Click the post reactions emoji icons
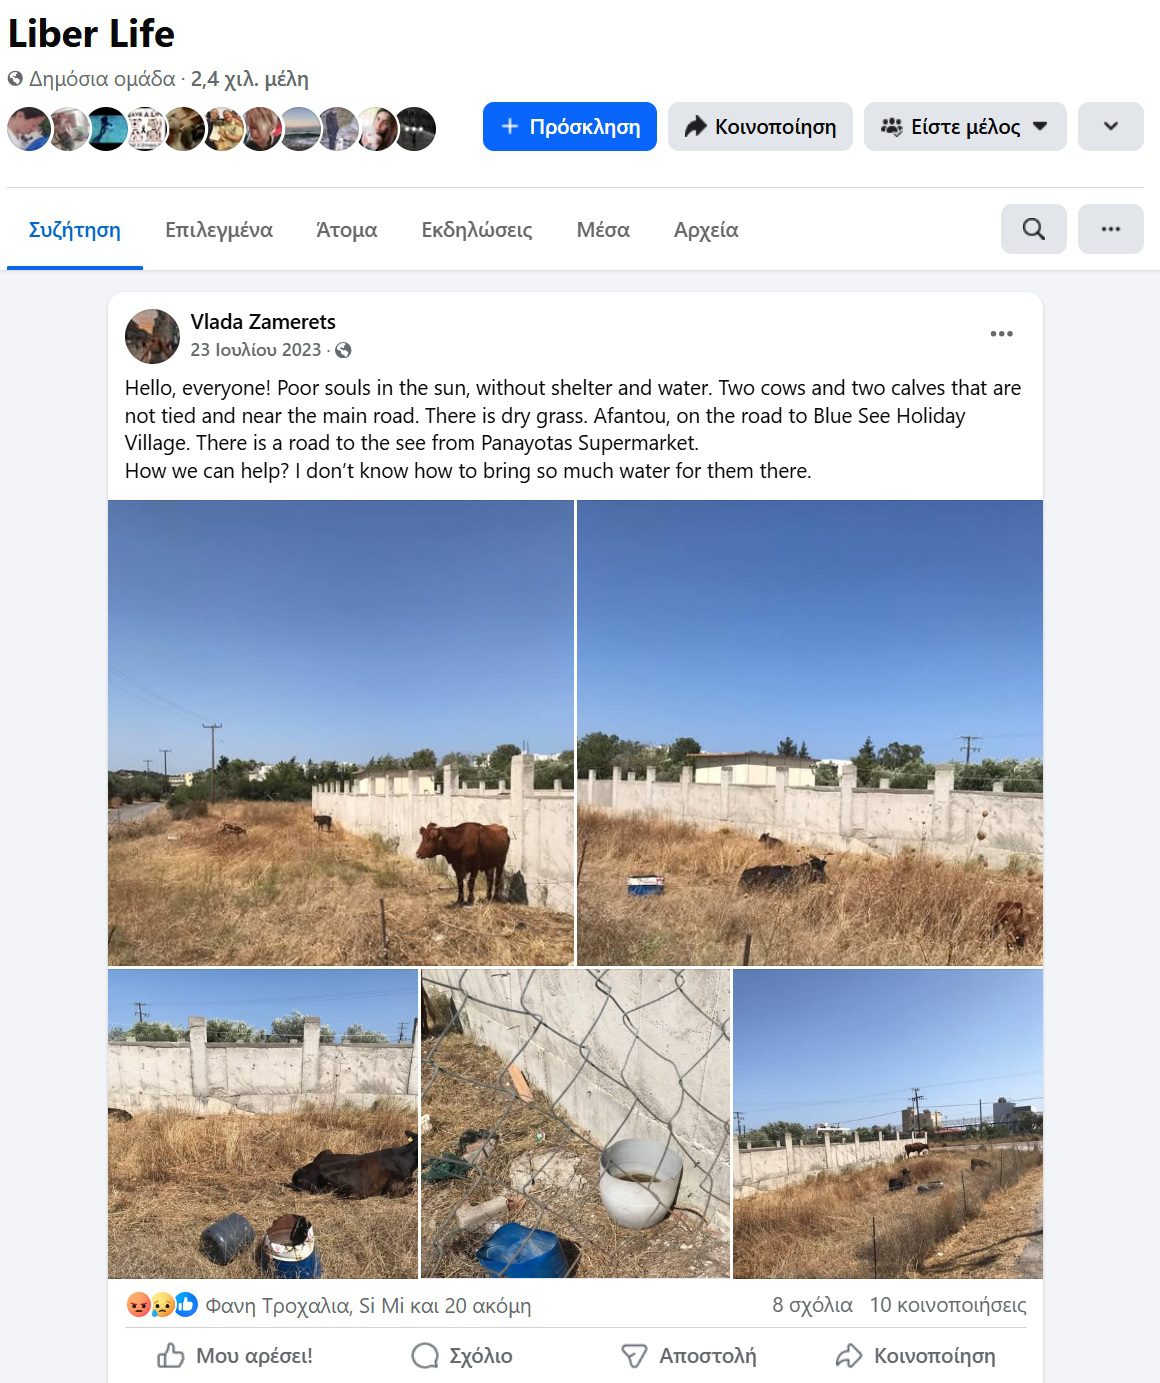Image resolution: width=1160 pixels, height=1383 pixels. (x=161, y=1305)
